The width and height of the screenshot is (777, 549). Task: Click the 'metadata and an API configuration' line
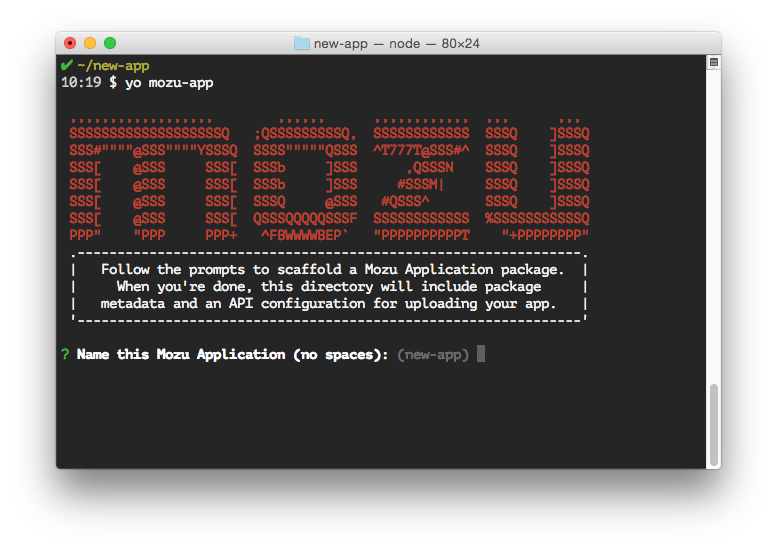(x=328, y=304)
